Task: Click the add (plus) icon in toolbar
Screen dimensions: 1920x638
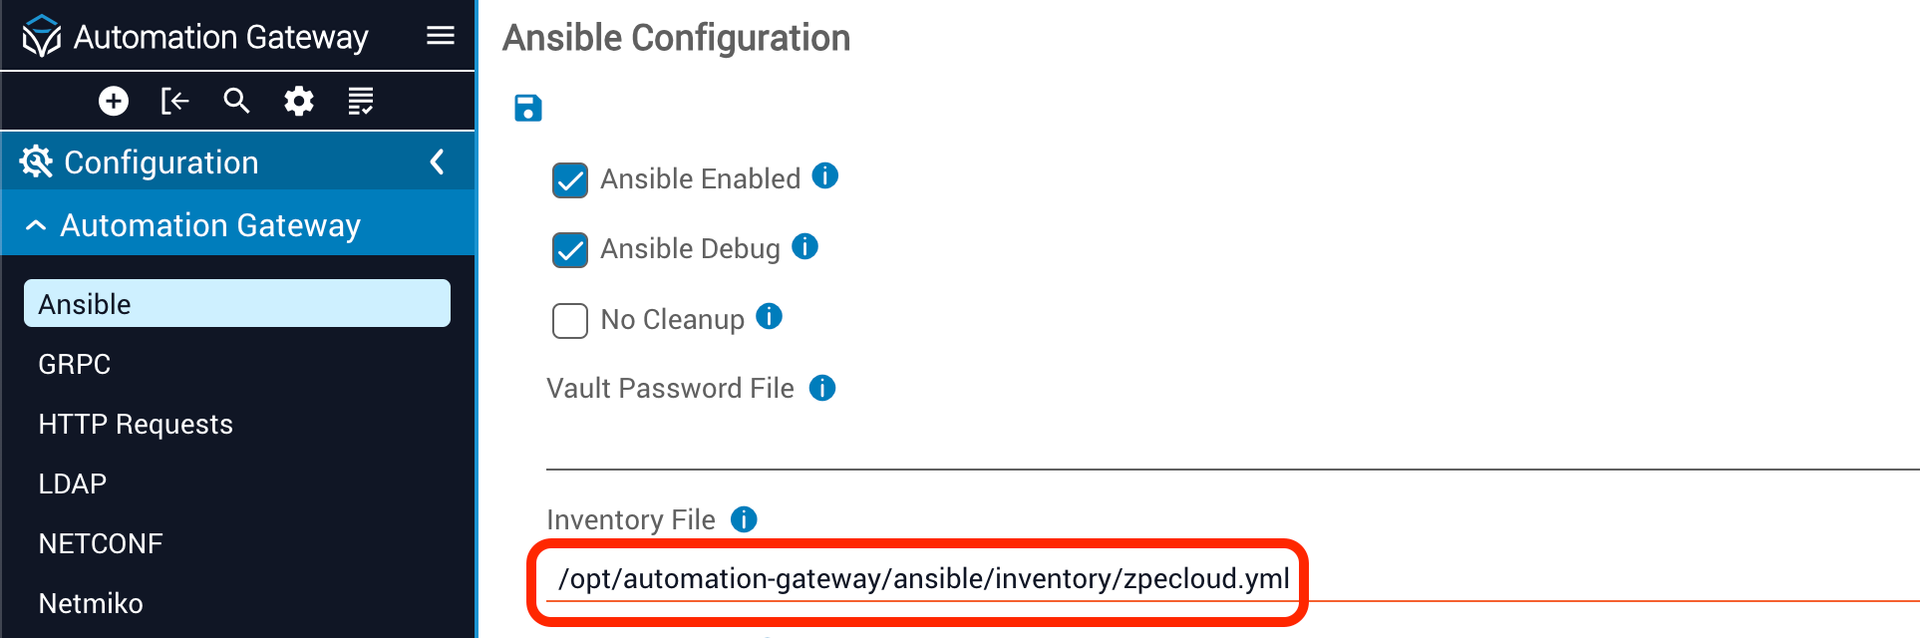Action: 113,101
